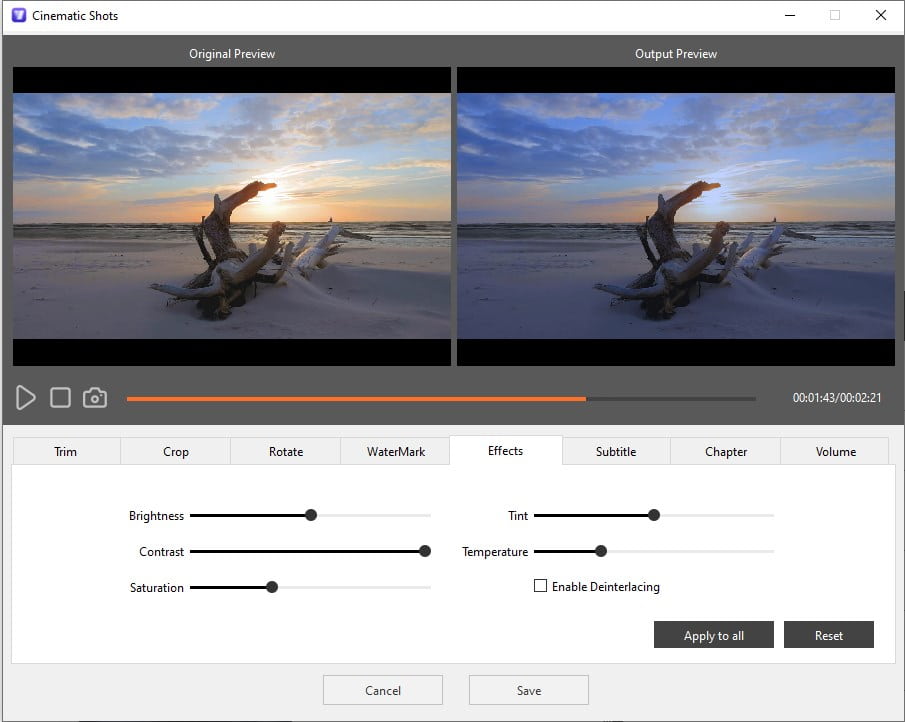
Task: Click the Tint slider handle
Action: point(653,515)
